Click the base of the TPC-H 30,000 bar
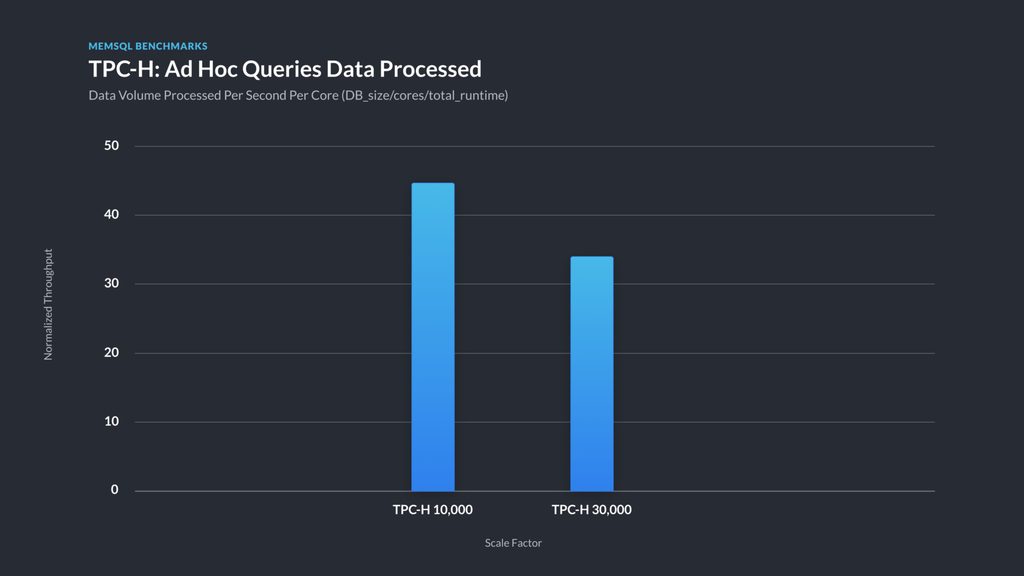The image size is (1024, 576). click(x=592, y=488)
